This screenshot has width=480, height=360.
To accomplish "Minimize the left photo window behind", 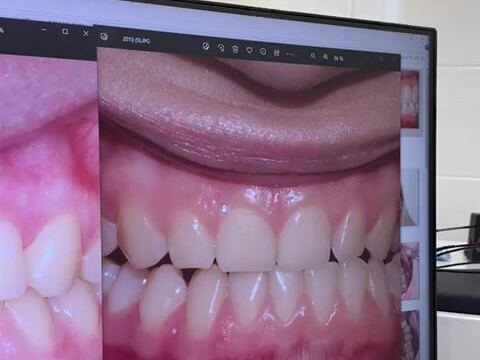I will tap(44, 30).
